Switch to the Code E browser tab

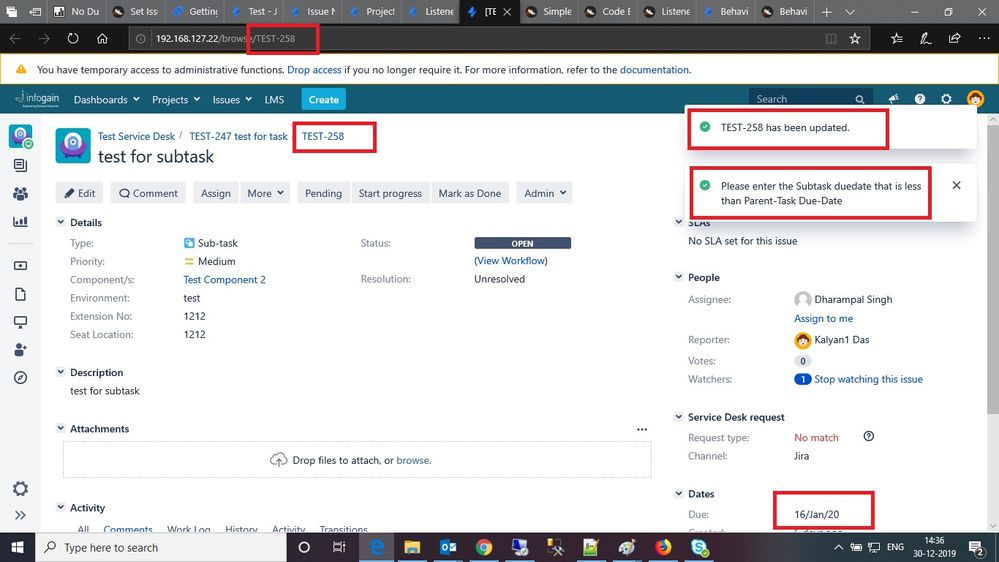(x=609, y=11)
